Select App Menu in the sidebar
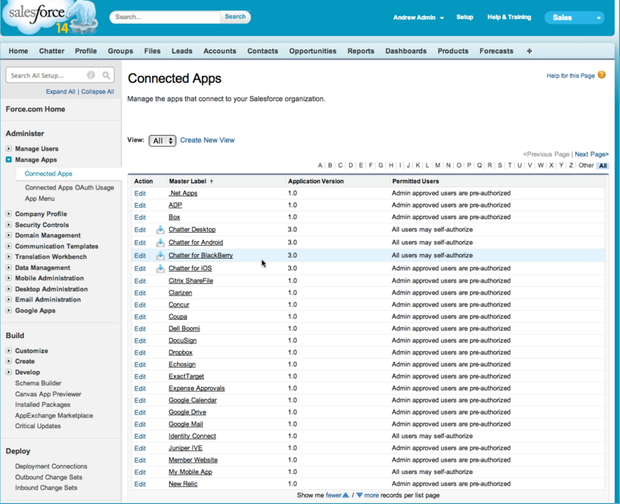Viewport: 620px width, 504px height. click(40, 198)
